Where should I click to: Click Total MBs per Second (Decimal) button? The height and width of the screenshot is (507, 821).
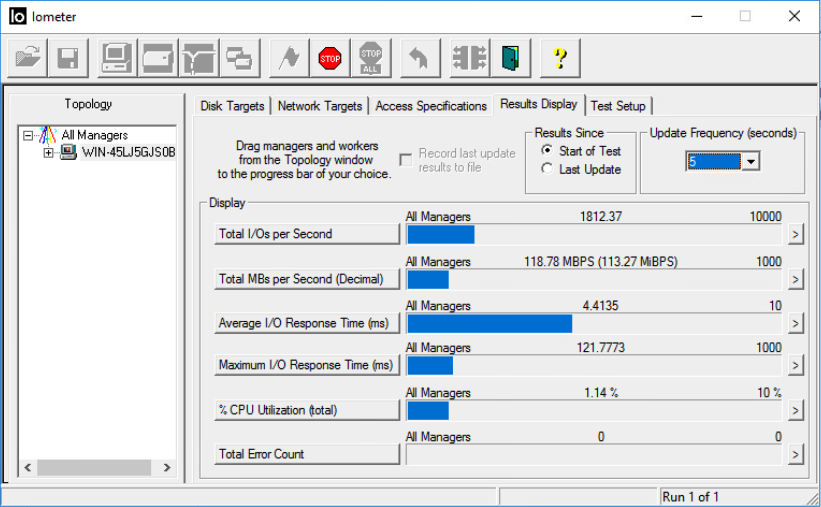307,279
